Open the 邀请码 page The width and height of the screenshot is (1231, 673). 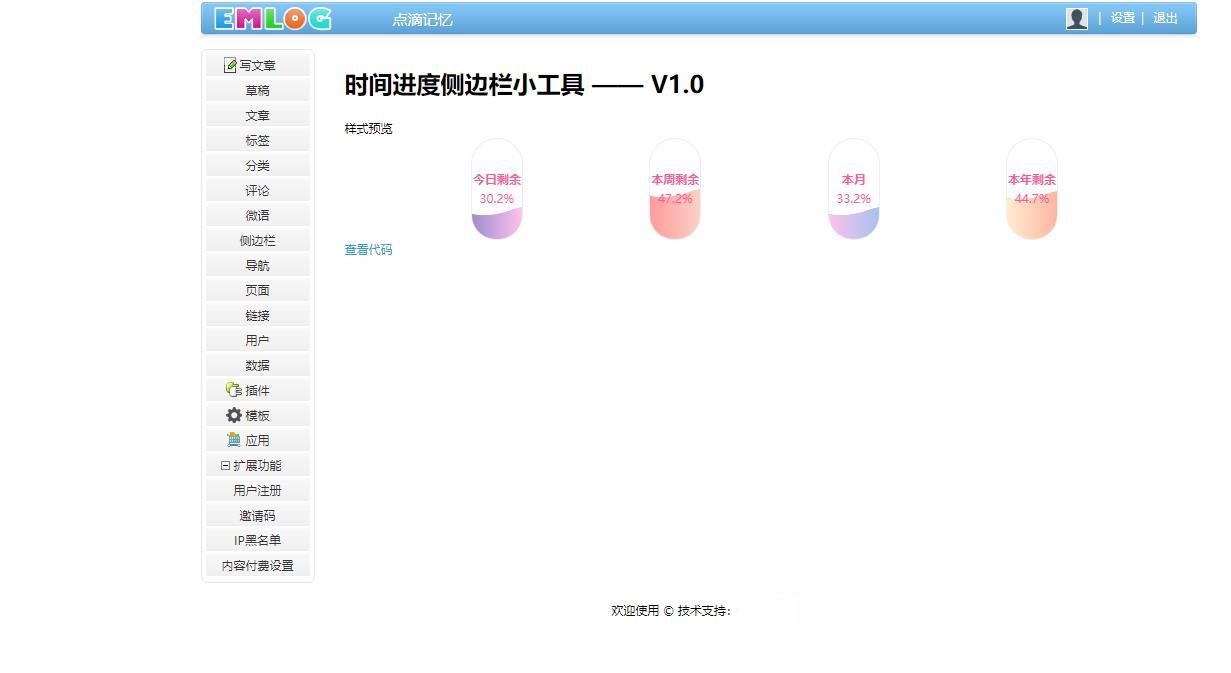coord(257,515)
